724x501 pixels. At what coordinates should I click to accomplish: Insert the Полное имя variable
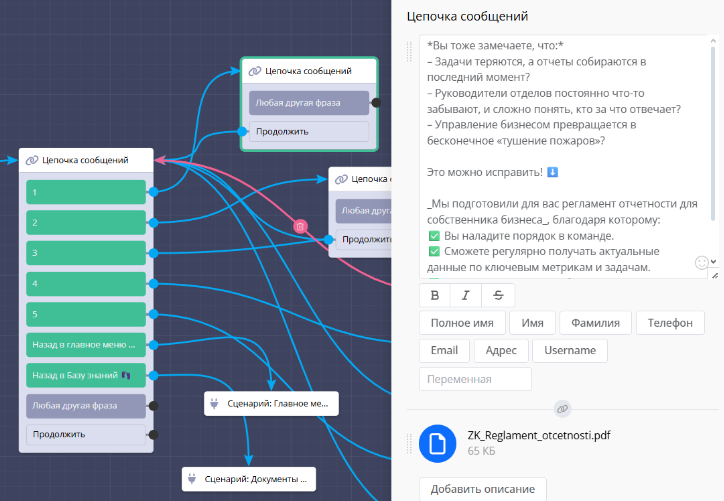462,323
